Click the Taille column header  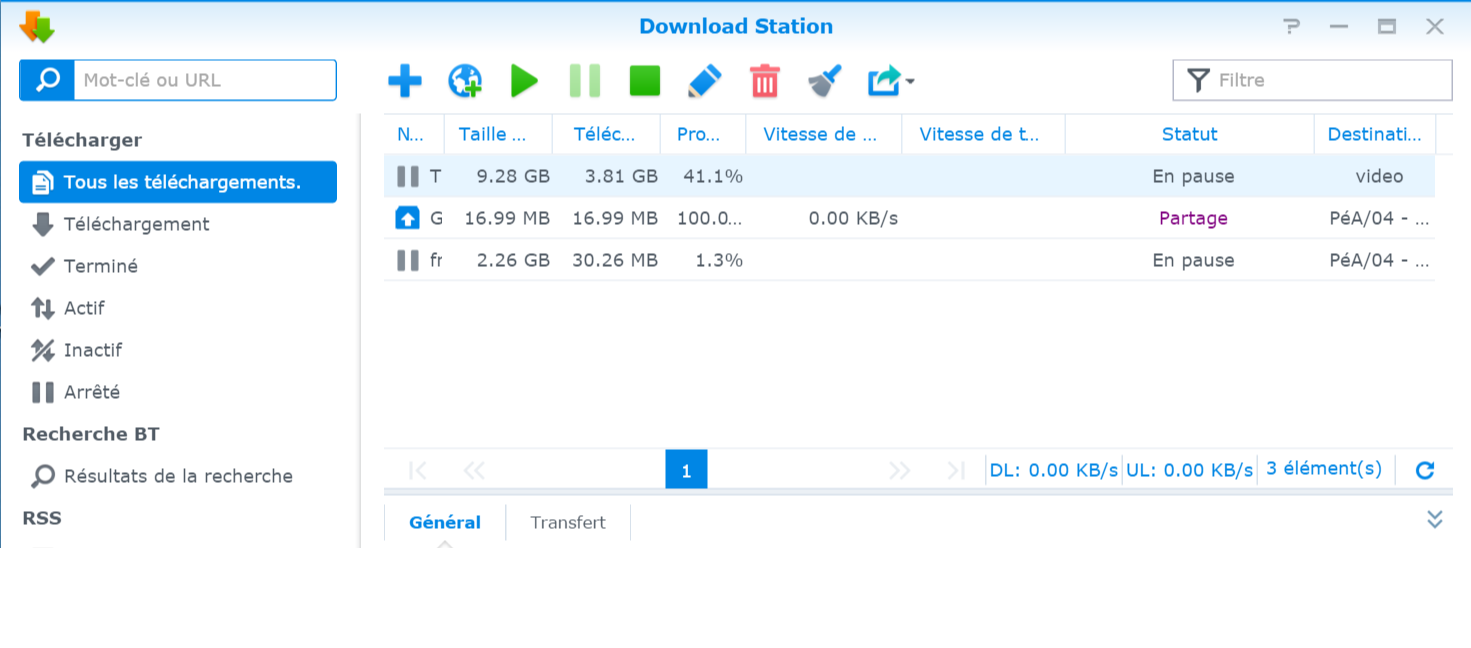[498, 134]
